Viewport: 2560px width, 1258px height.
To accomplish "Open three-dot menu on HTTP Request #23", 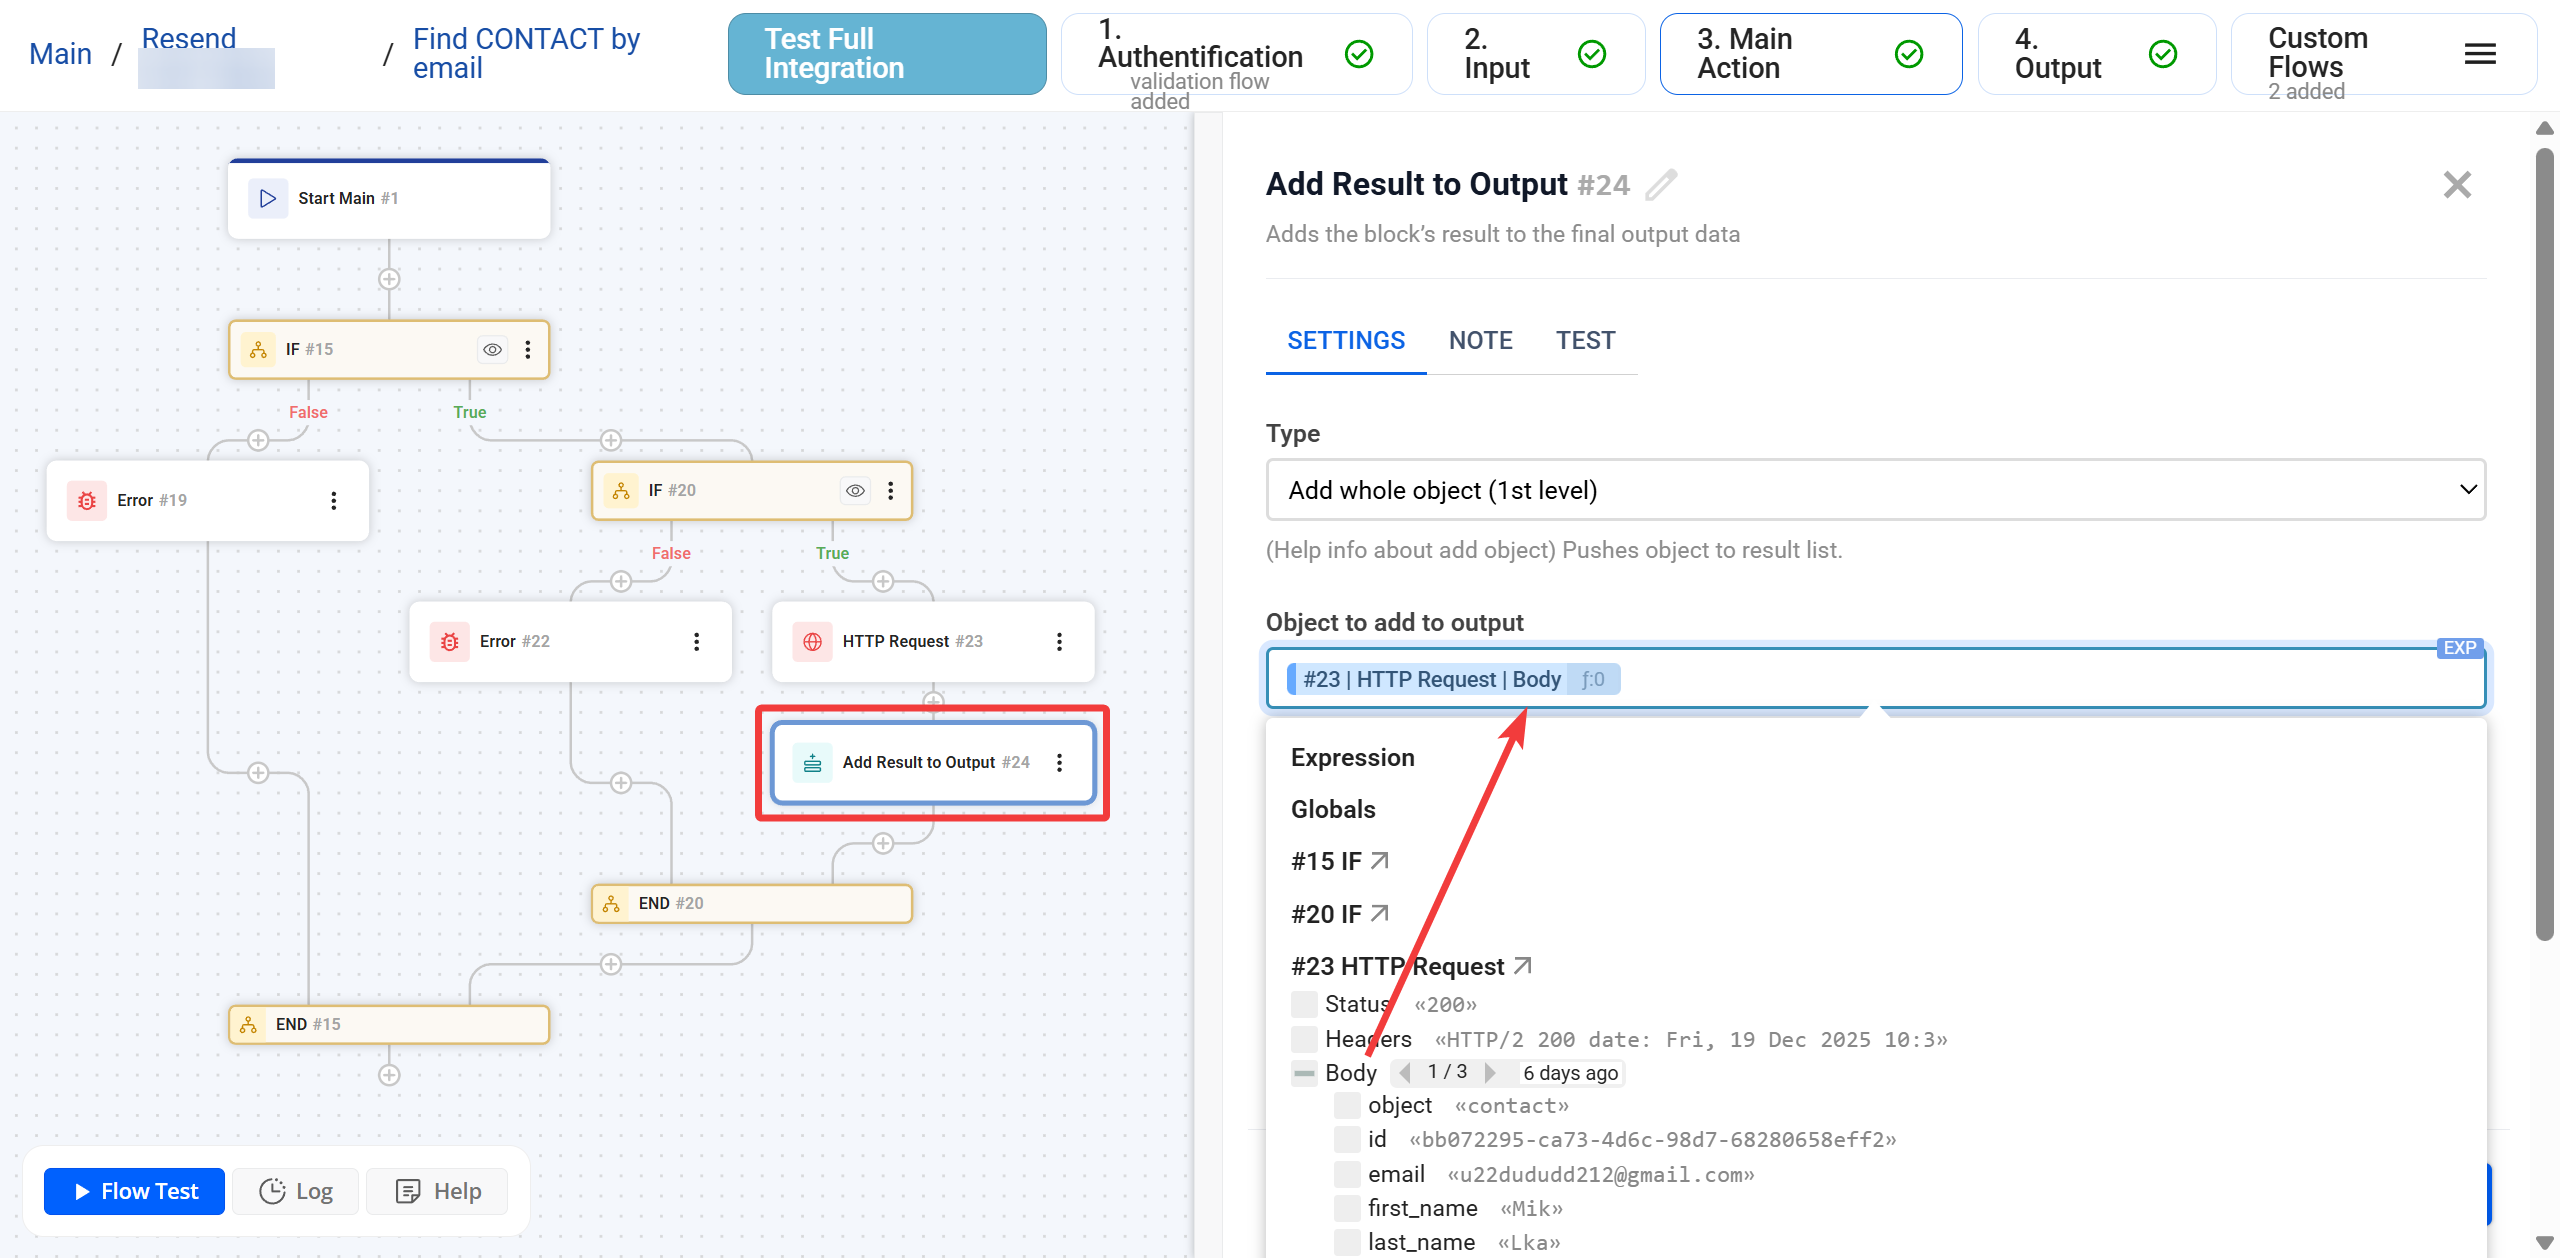I will pyautogui.click(x=1059, y=641).
